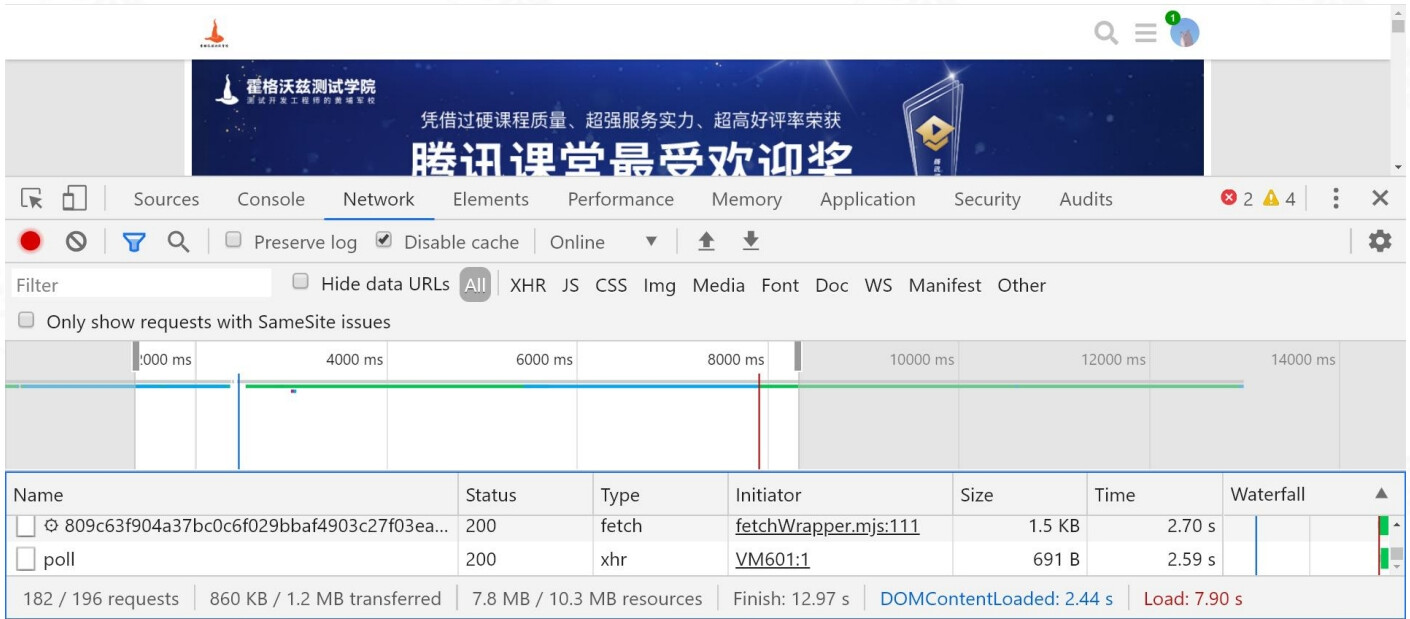
Task: Open the webpage hamburger menu
Action: pos(1146,33)
